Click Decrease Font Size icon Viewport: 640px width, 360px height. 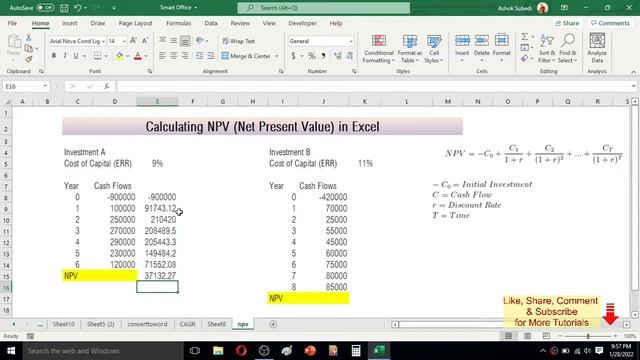tap(145, 41)
